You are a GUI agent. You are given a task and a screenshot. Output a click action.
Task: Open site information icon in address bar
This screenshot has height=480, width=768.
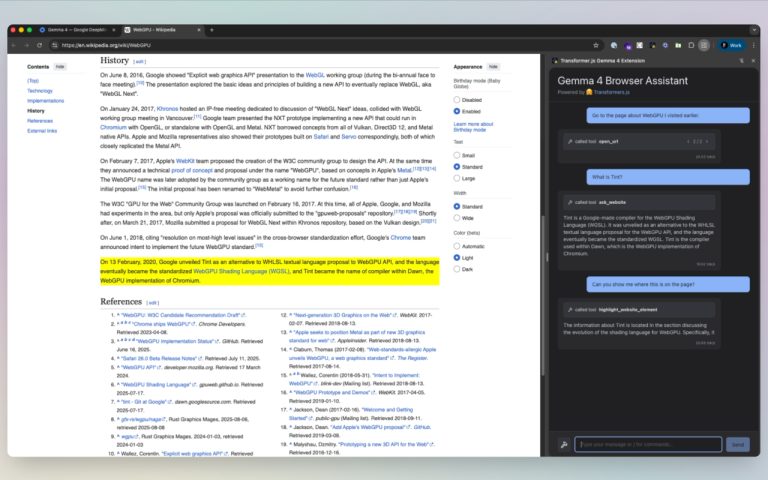click(x=54, y=45)
